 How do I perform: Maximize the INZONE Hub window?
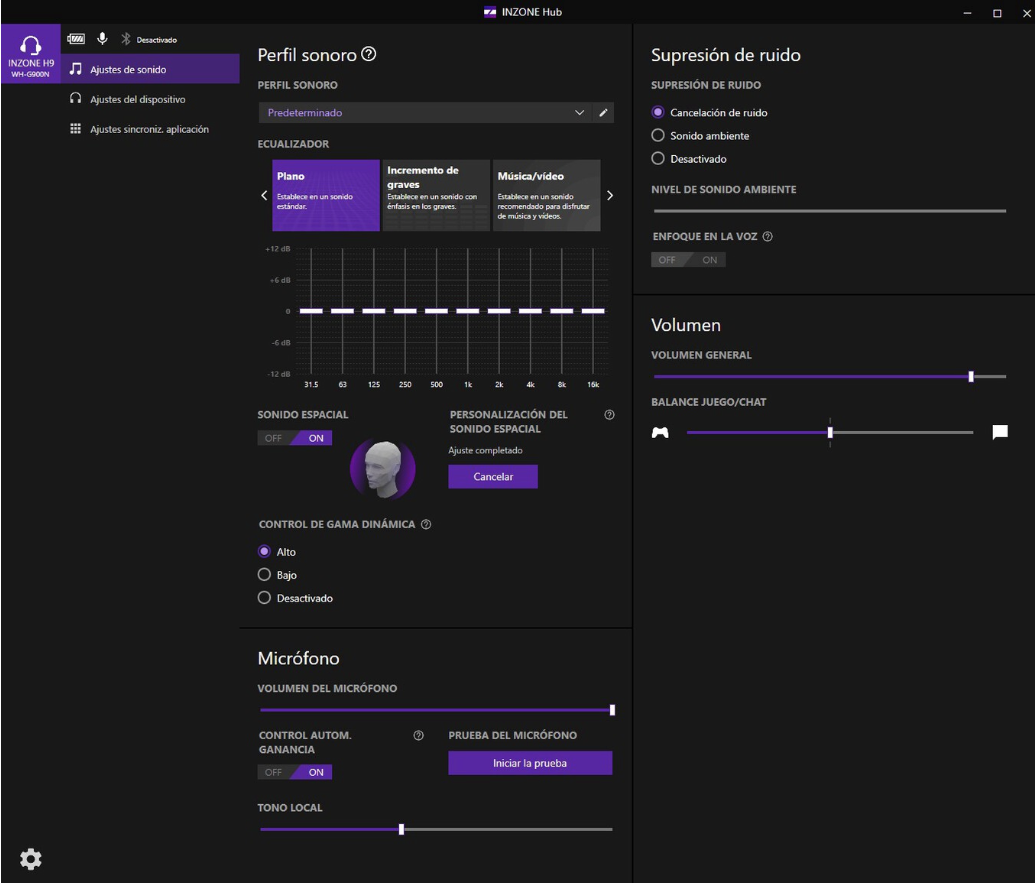pos(997,13)
